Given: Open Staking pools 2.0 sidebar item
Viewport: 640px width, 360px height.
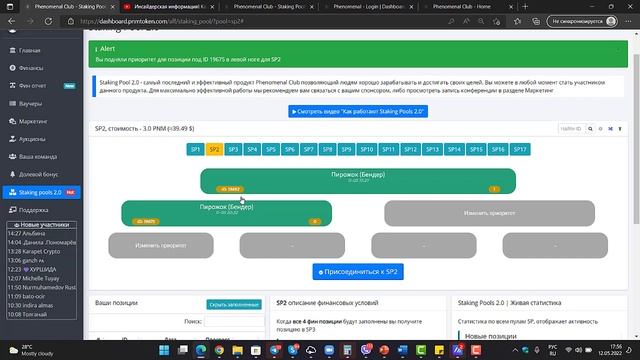Looking at the screenshot, I should coord(41,192).
